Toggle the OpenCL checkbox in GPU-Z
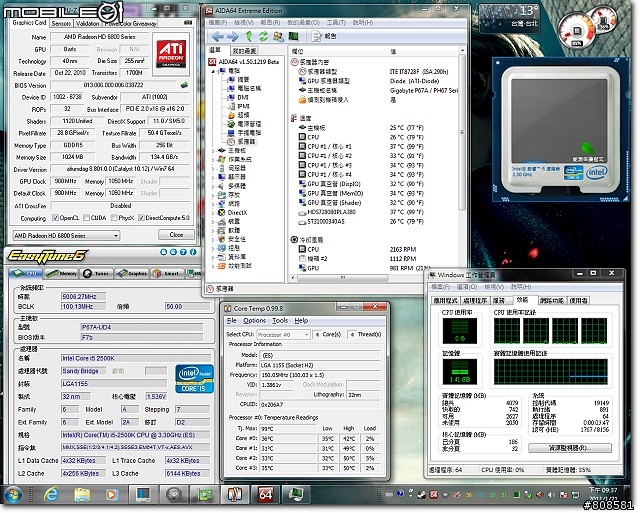The image size is (640, 513). click(x=56, y=218)
